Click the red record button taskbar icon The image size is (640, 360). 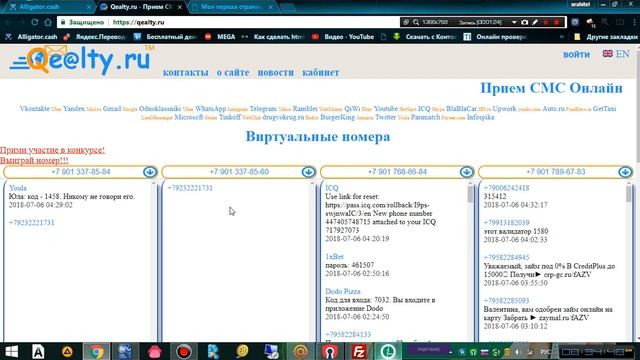(x=184, y=351)
